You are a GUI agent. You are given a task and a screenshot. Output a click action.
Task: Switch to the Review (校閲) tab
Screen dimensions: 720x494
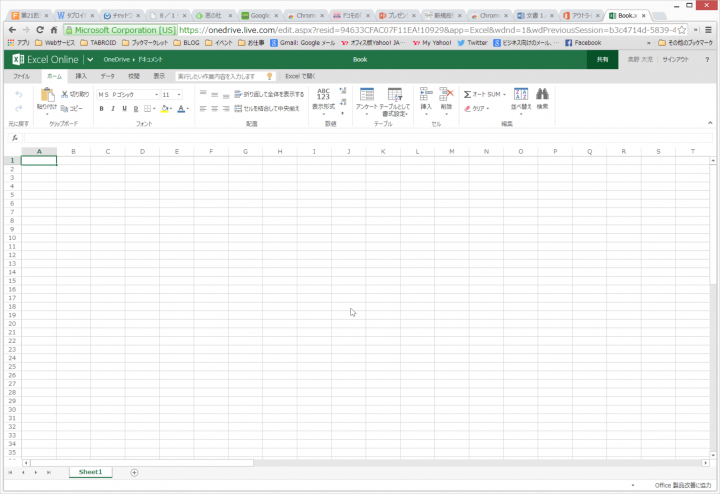click(x=134, y=76)
